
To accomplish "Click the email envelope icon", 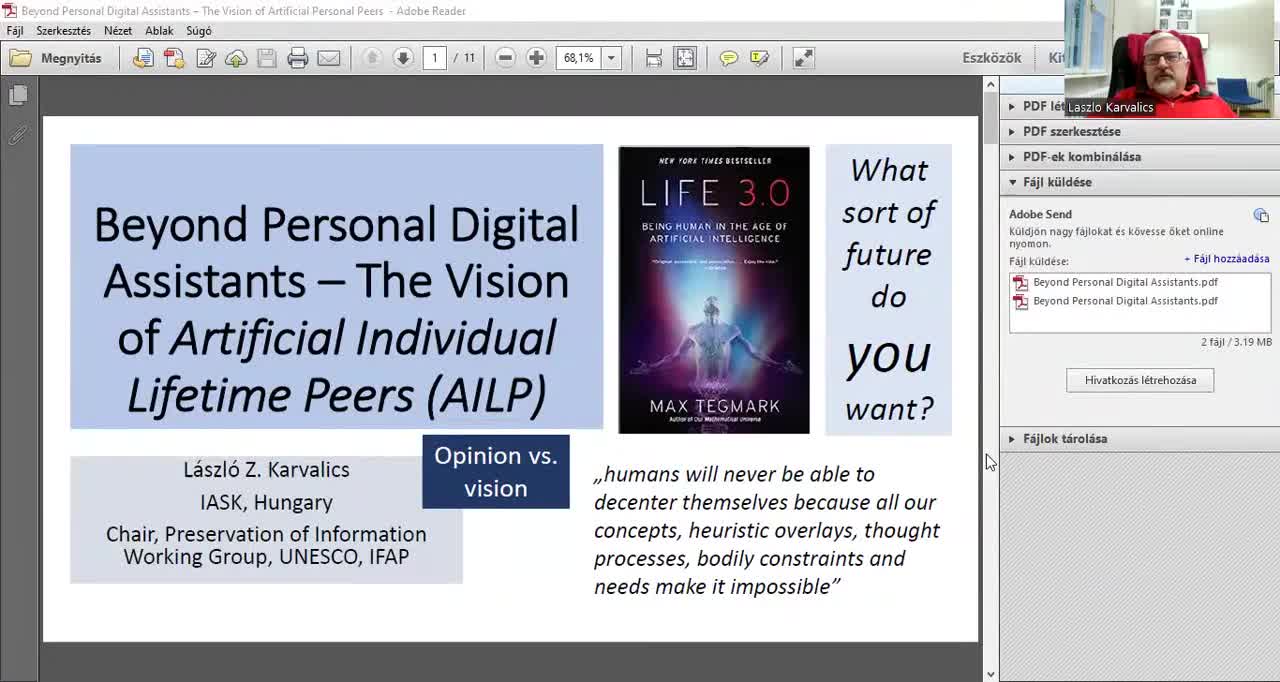I will click(328, 58).
